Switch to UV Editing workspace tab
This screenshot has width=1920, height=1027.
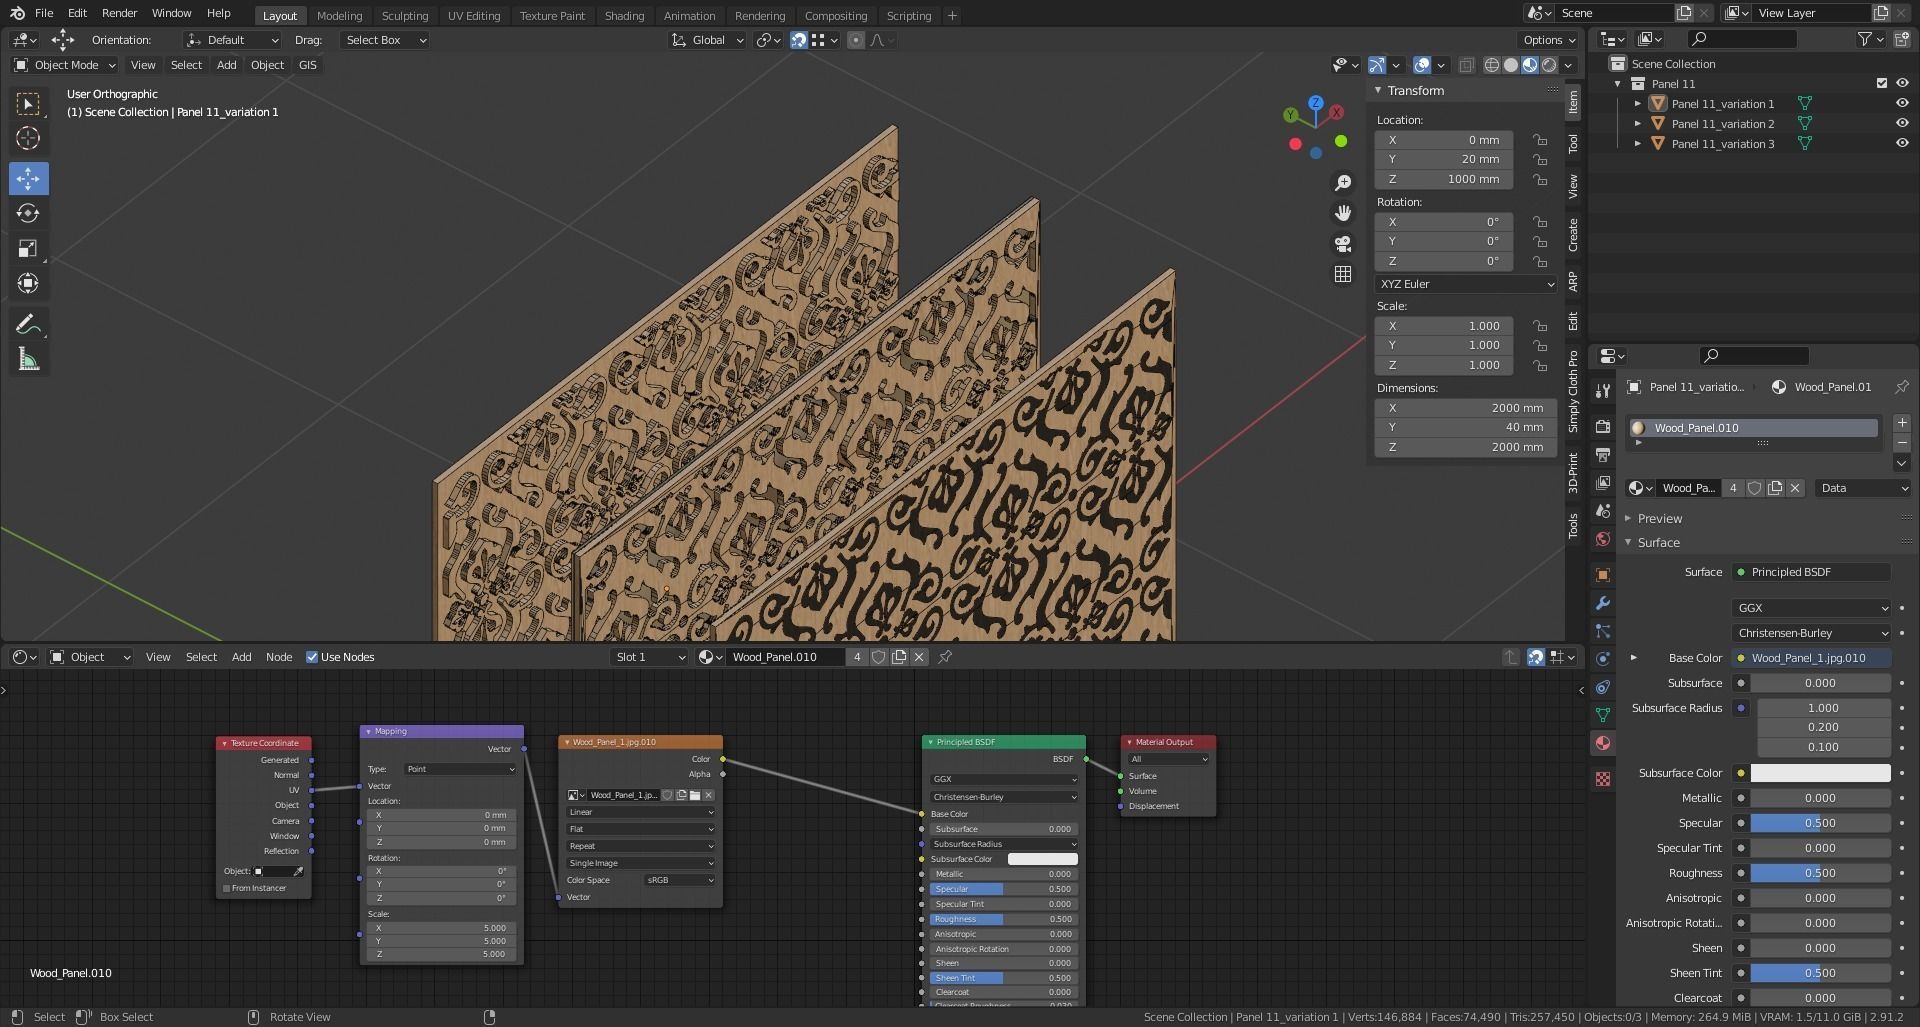474,16
